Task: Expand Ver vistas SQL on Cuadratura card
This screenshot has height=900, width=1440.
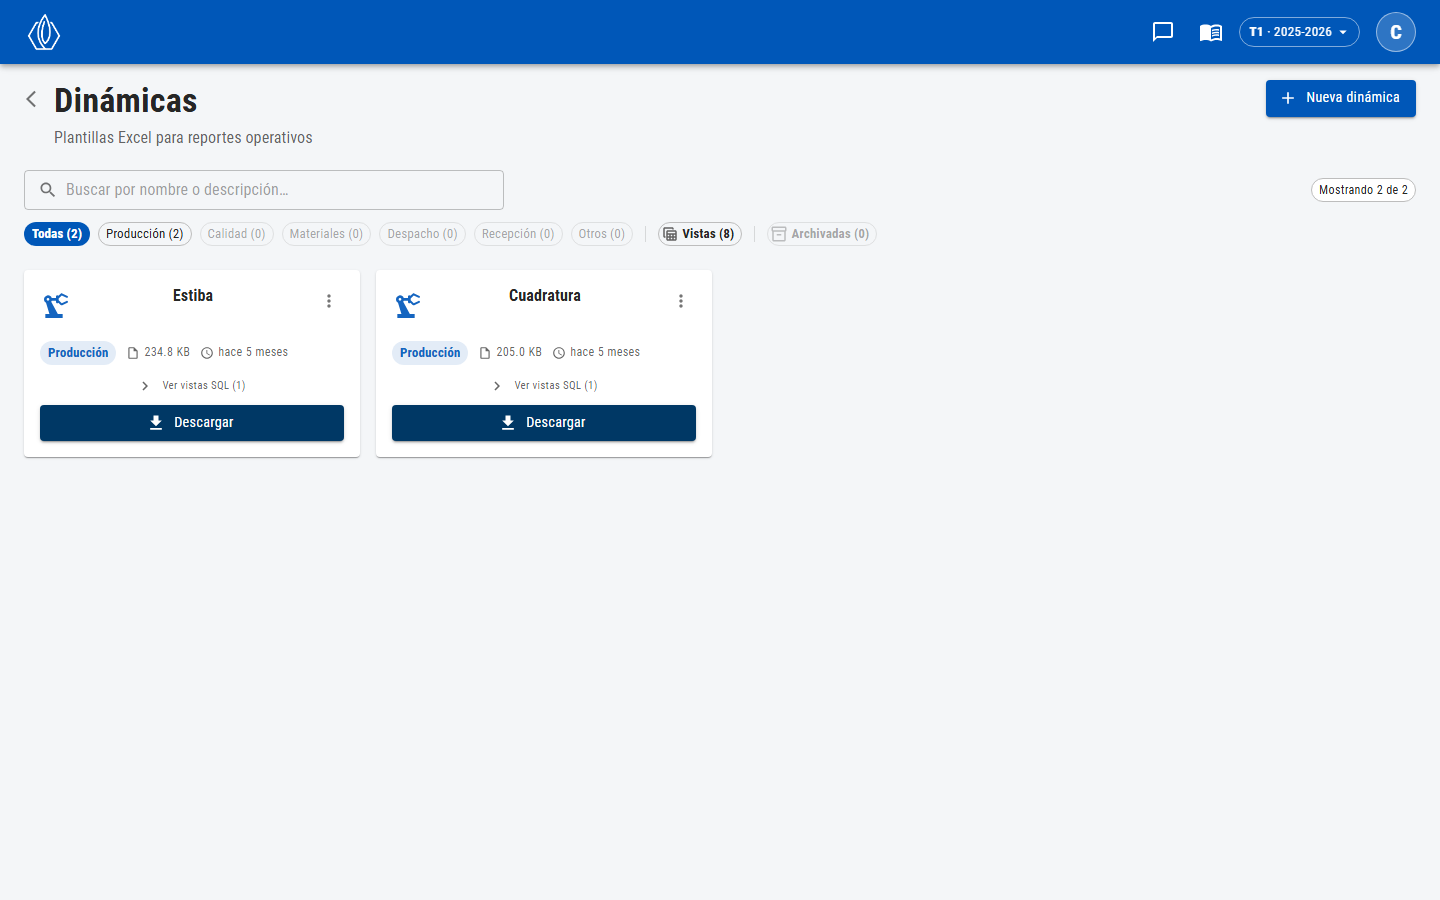Action: (545, 385)
